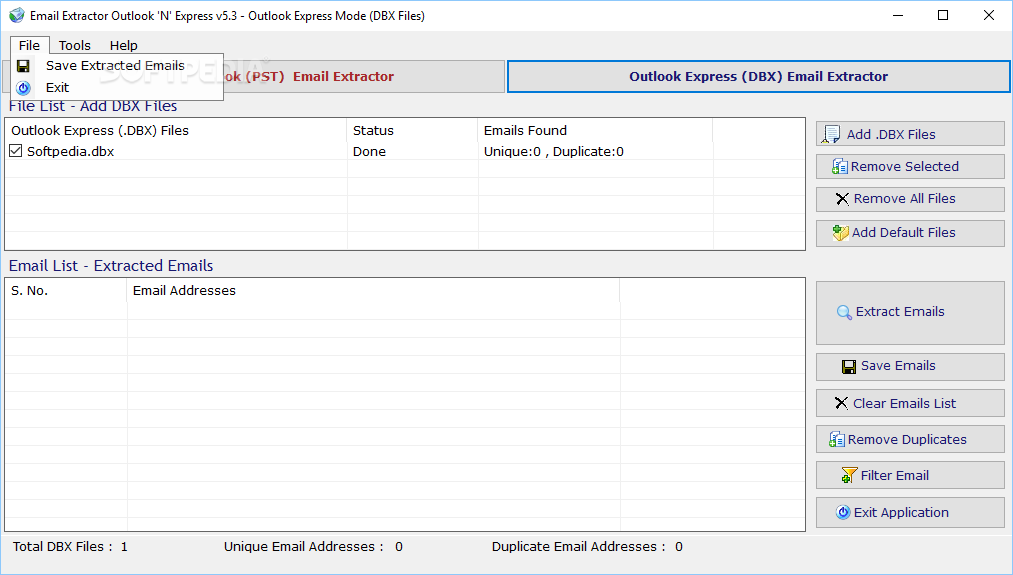Click the Remove Selected button
The height and width of the screenshot is (575, 1013).
pyautogui.click(x=910, y=166)
